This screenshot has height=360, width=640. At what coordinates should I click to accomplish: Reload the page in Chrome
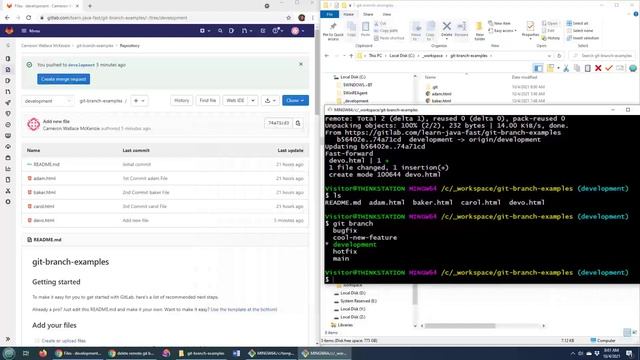(29, 18)
